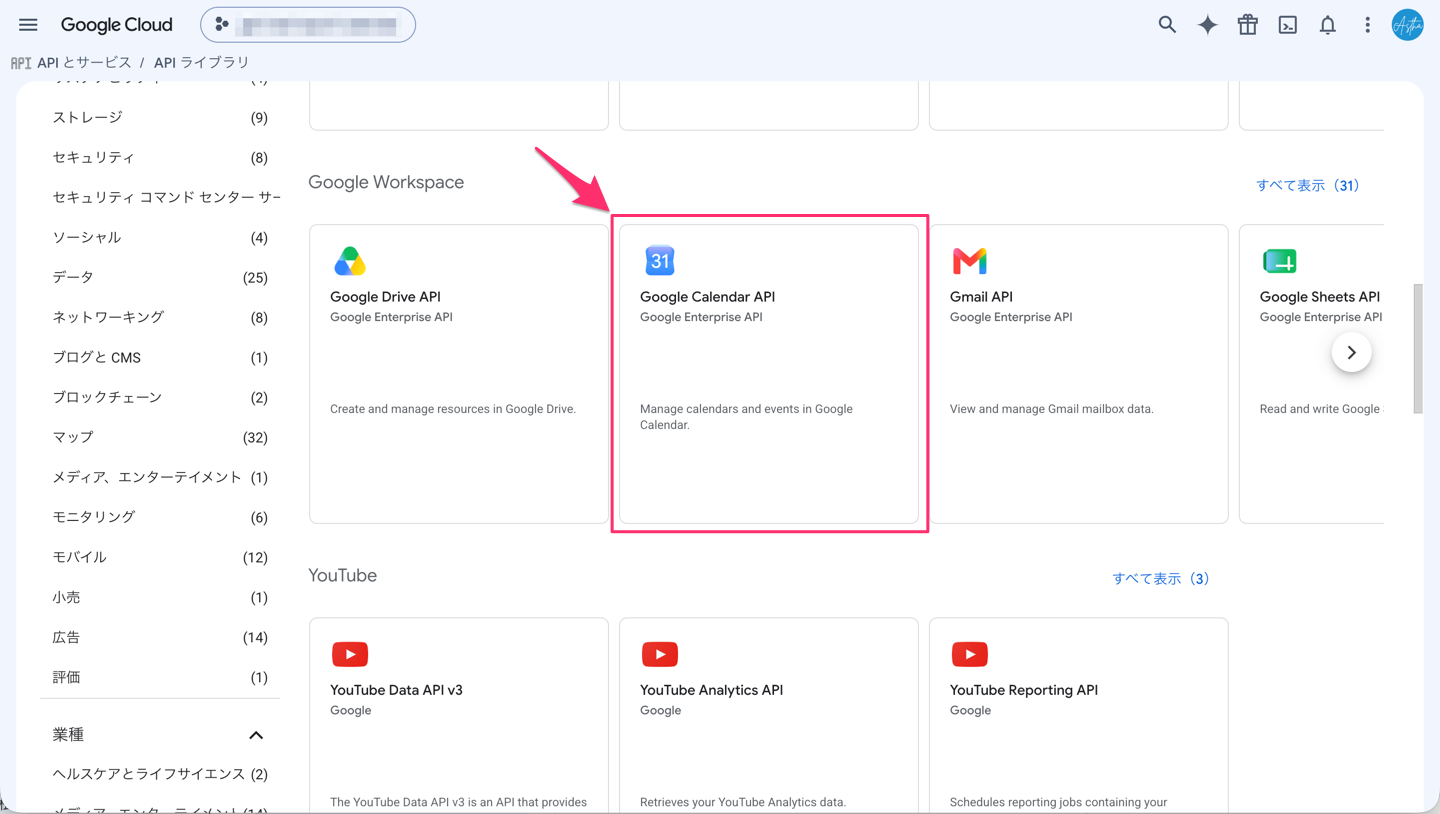Open the Google Sheets API title
This screenshot has height=814, width=1440.
tap(1320, 297)
